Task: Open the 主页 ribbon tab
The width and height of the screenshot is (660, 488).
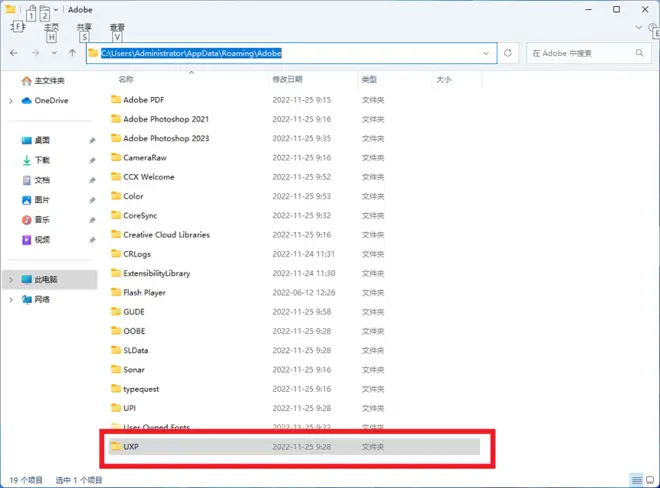Action: point(51,27)
